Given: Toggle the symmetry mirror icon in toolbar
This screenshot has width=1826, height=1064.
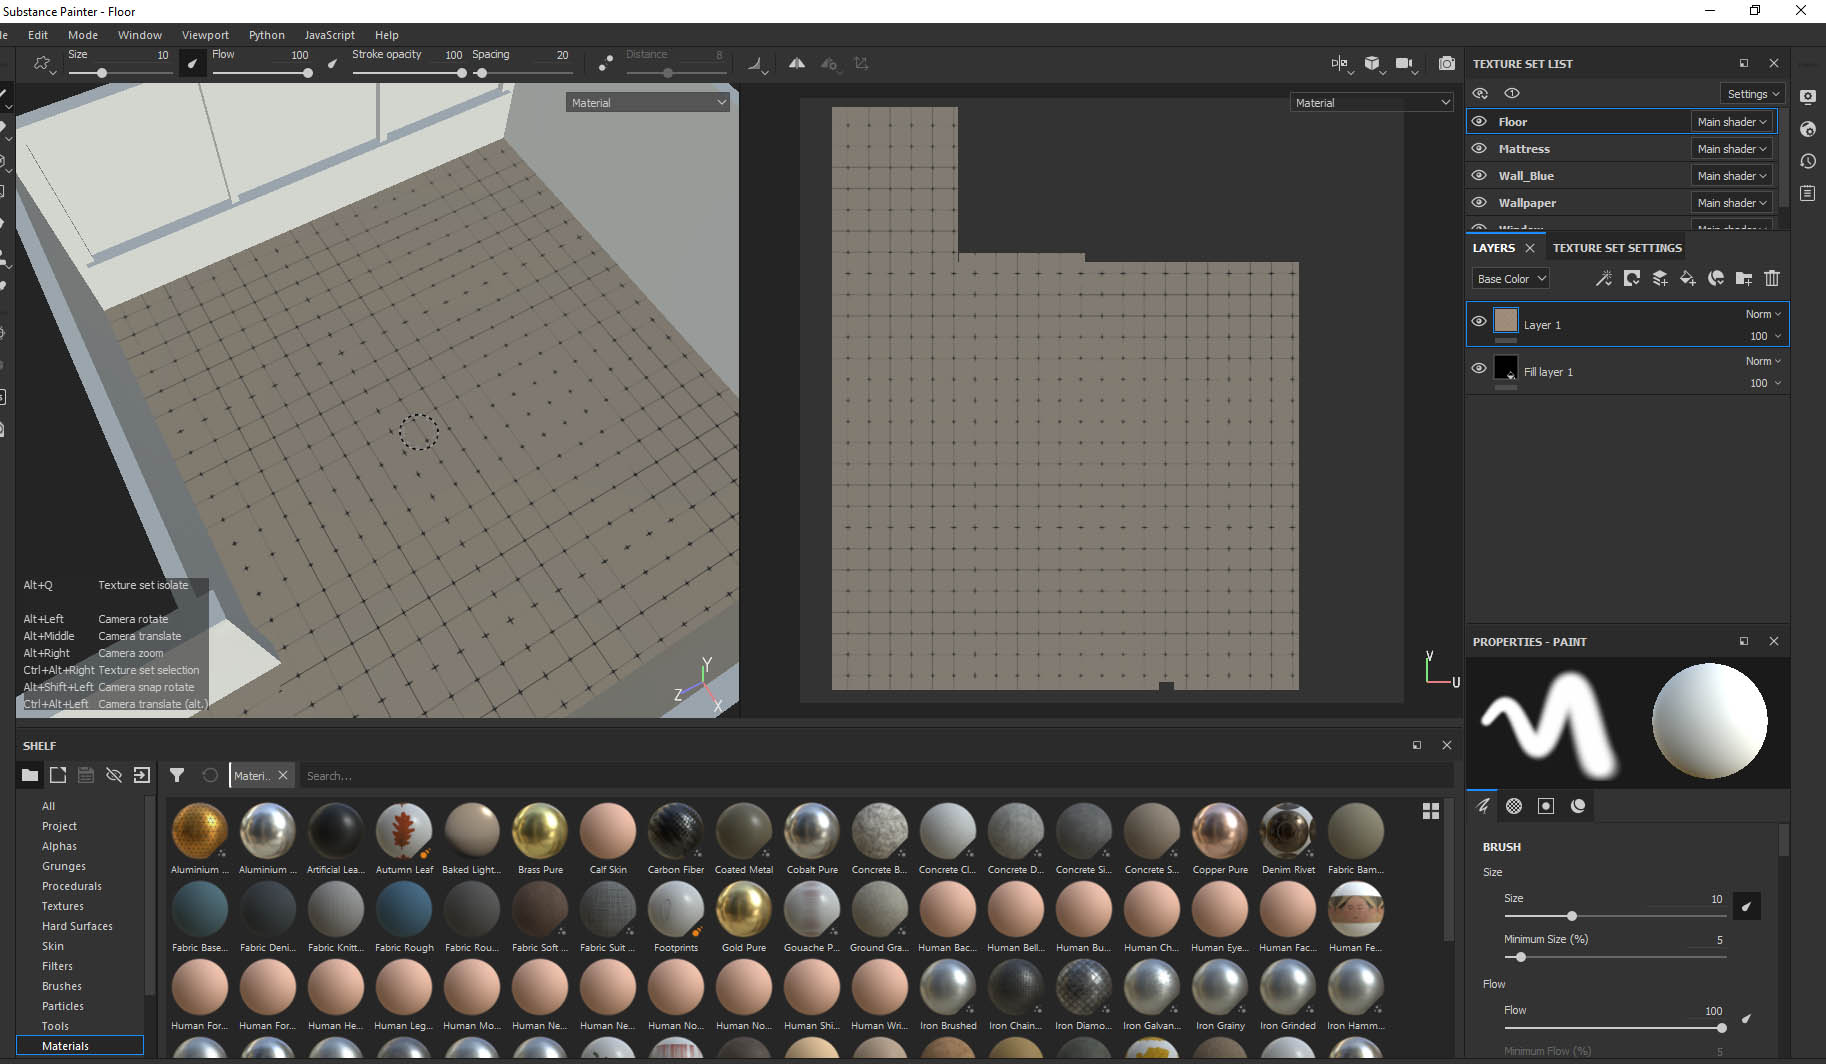Looking at the screenshot, I should (796, 64).
